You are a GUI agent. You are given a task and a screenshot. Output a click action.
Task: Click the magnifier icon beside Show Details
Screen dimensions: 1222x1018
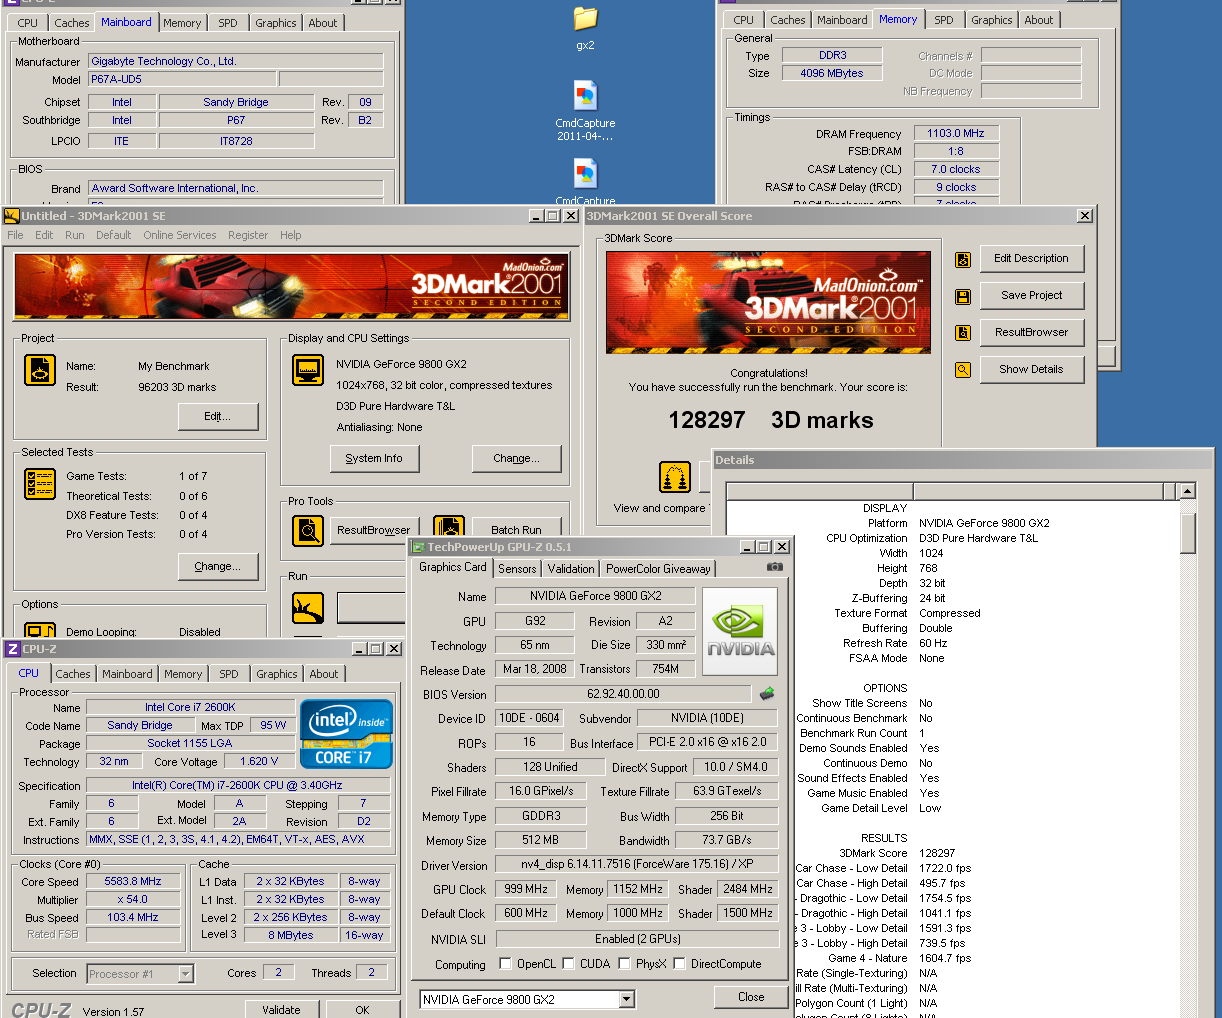point(963,370)
